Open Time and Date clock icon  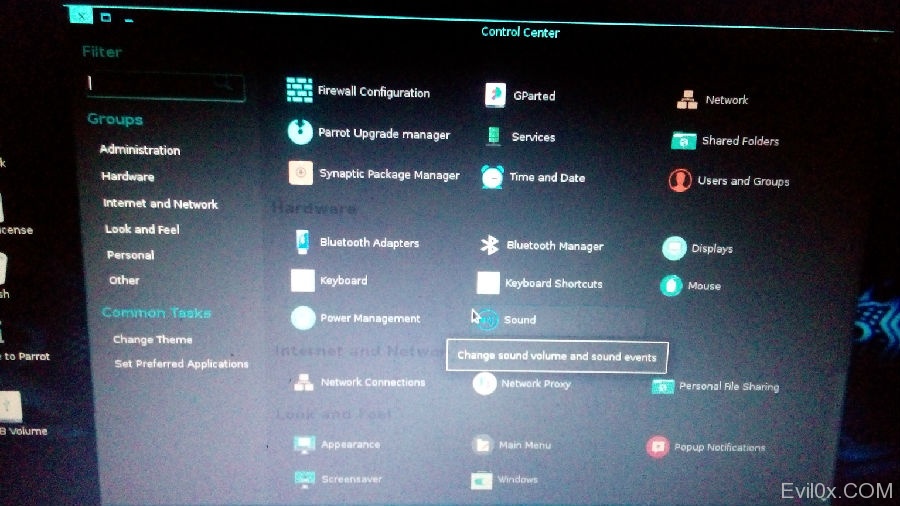click(492, 177)
